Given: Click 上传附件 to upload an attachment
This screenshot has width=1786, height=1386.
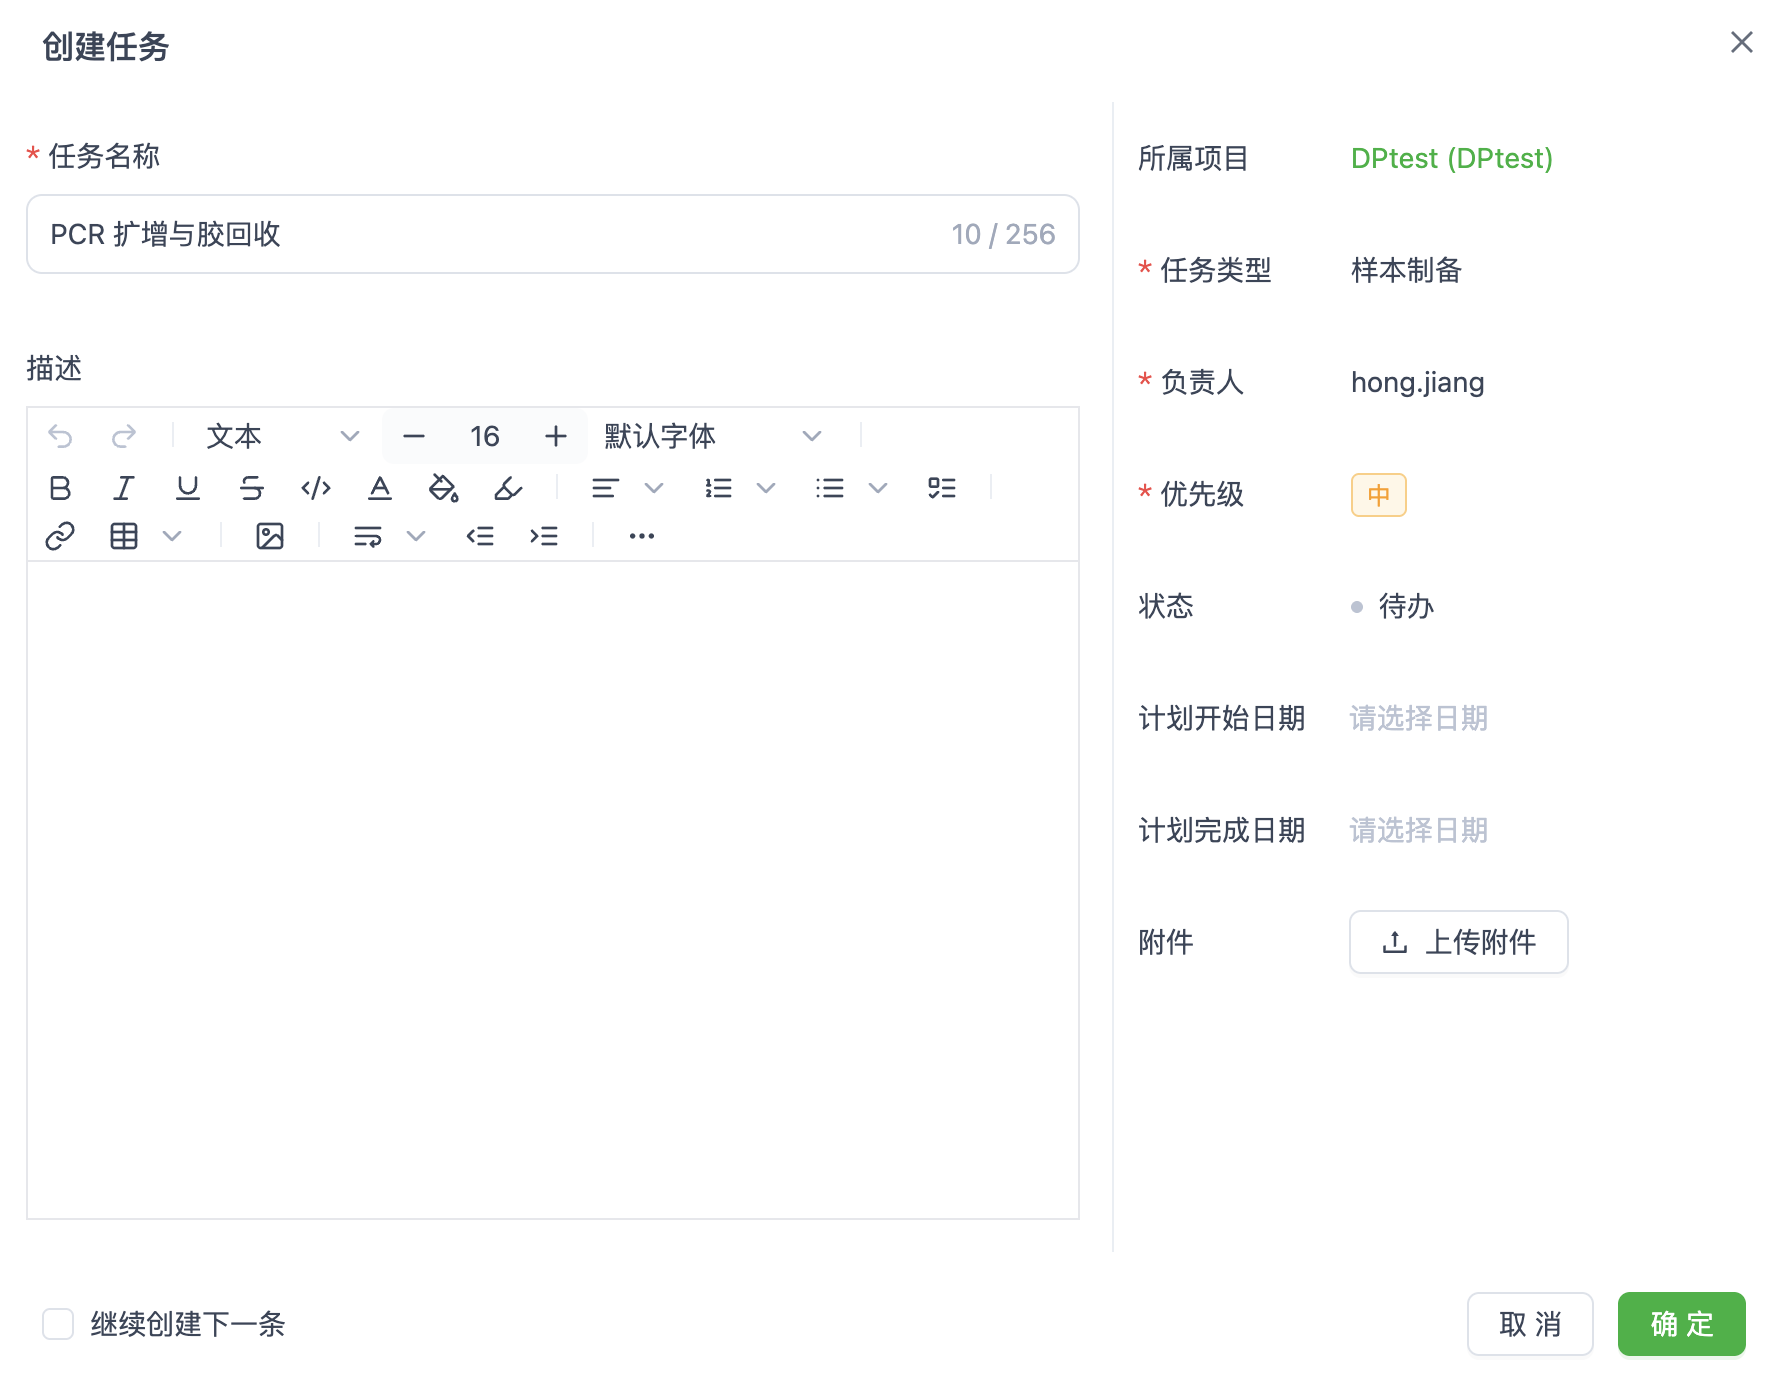Looking at the screenshot, I should click(1458, 941).
